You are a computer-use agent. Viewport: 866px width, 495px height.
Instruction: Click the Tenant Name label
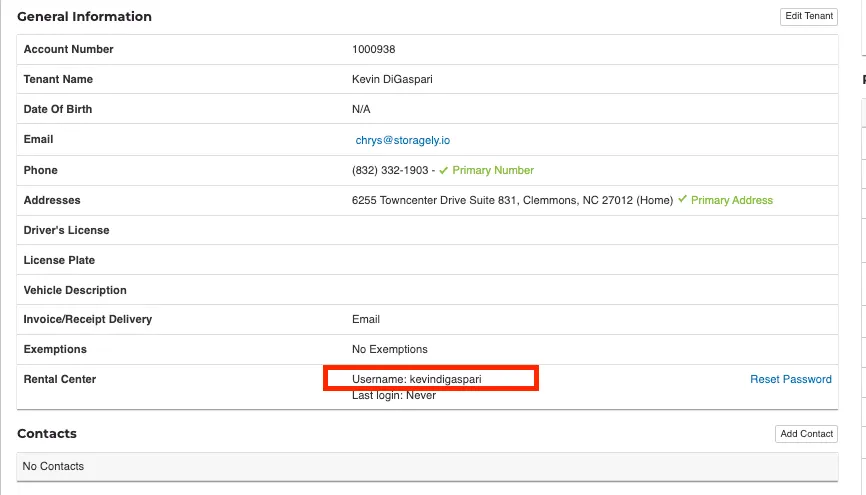pos(58,79)
